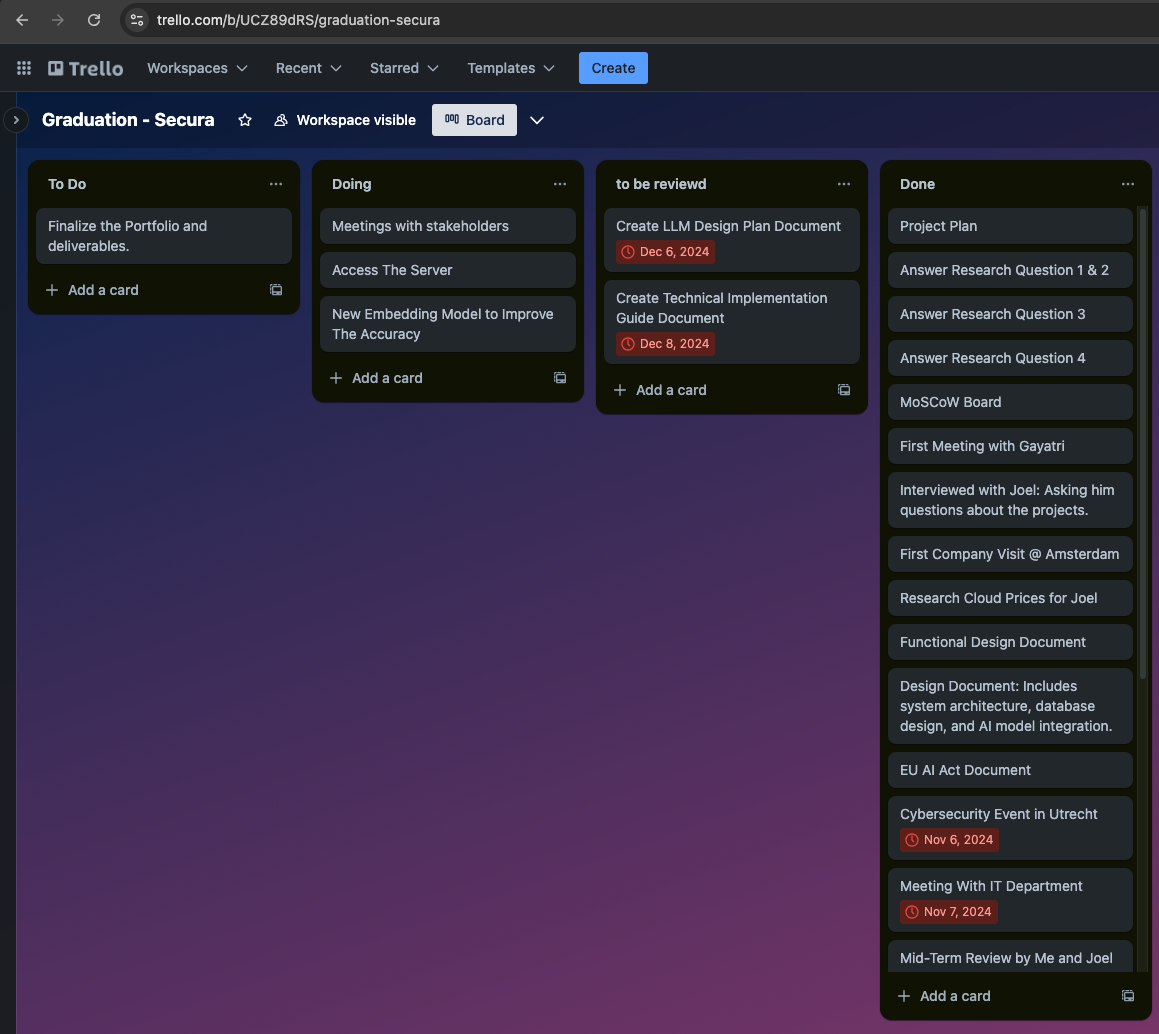Open 'MoSCoW Board' card

1010,402
